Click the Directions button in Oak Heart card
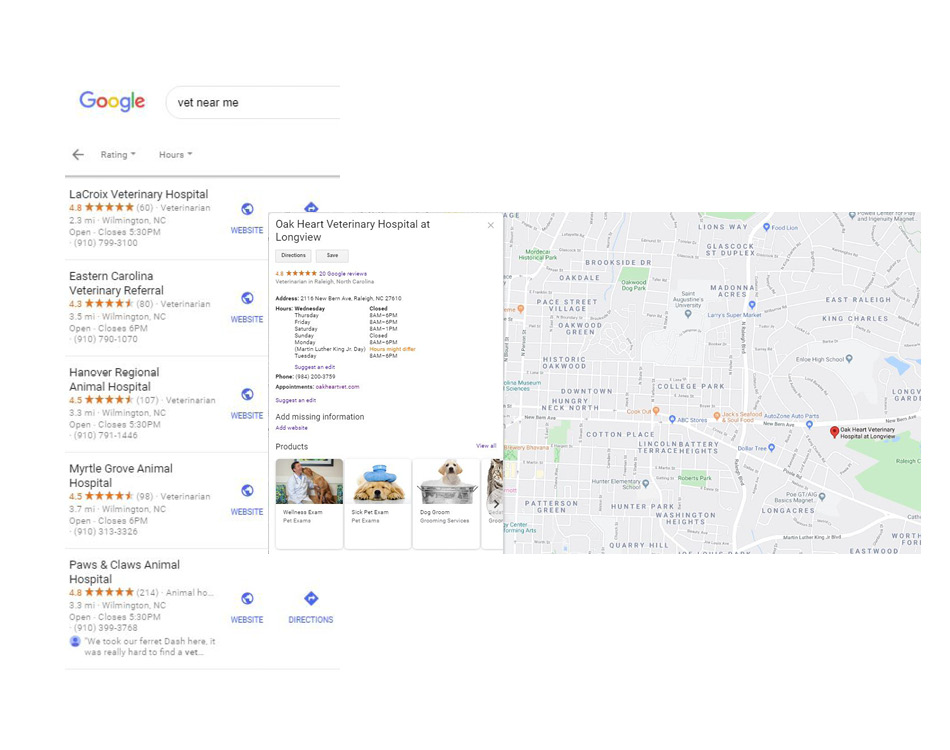The width and height of the screenshot is (950, 750). tap(293, 256)
